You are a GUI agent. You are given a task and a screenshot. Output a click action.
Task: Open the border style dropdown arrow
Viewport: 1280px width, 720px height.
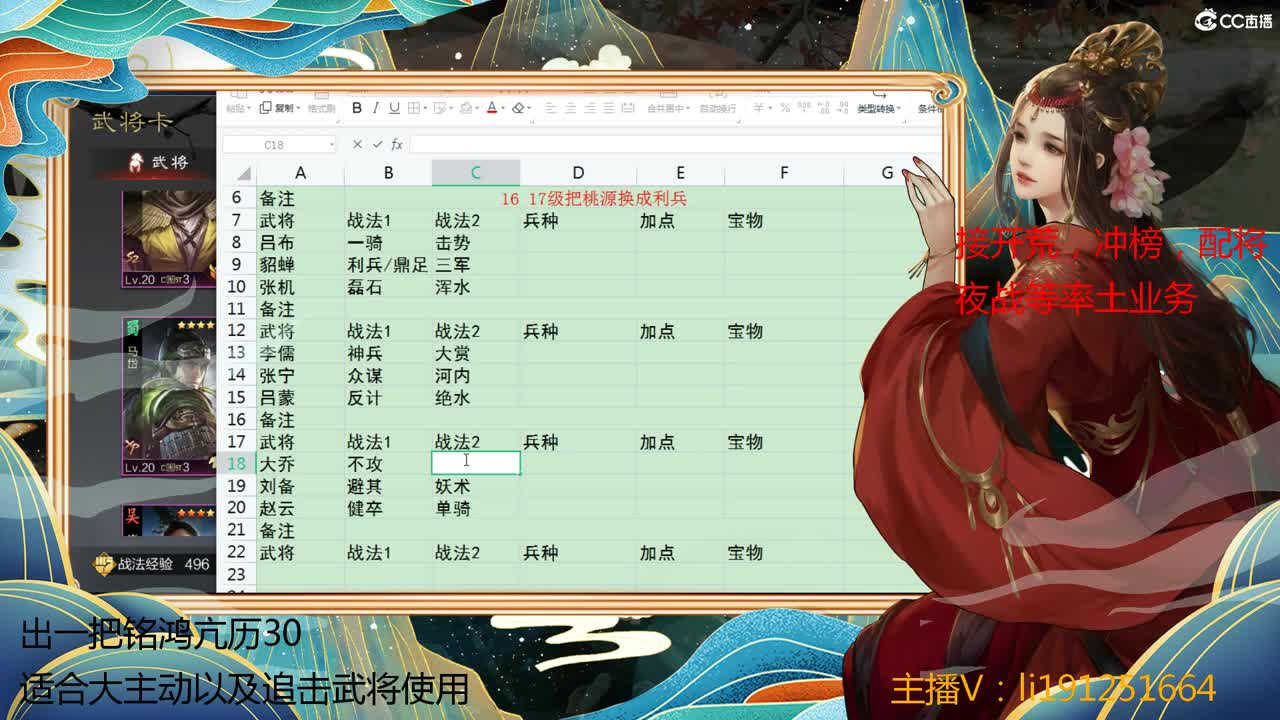[x=425, y=108]
